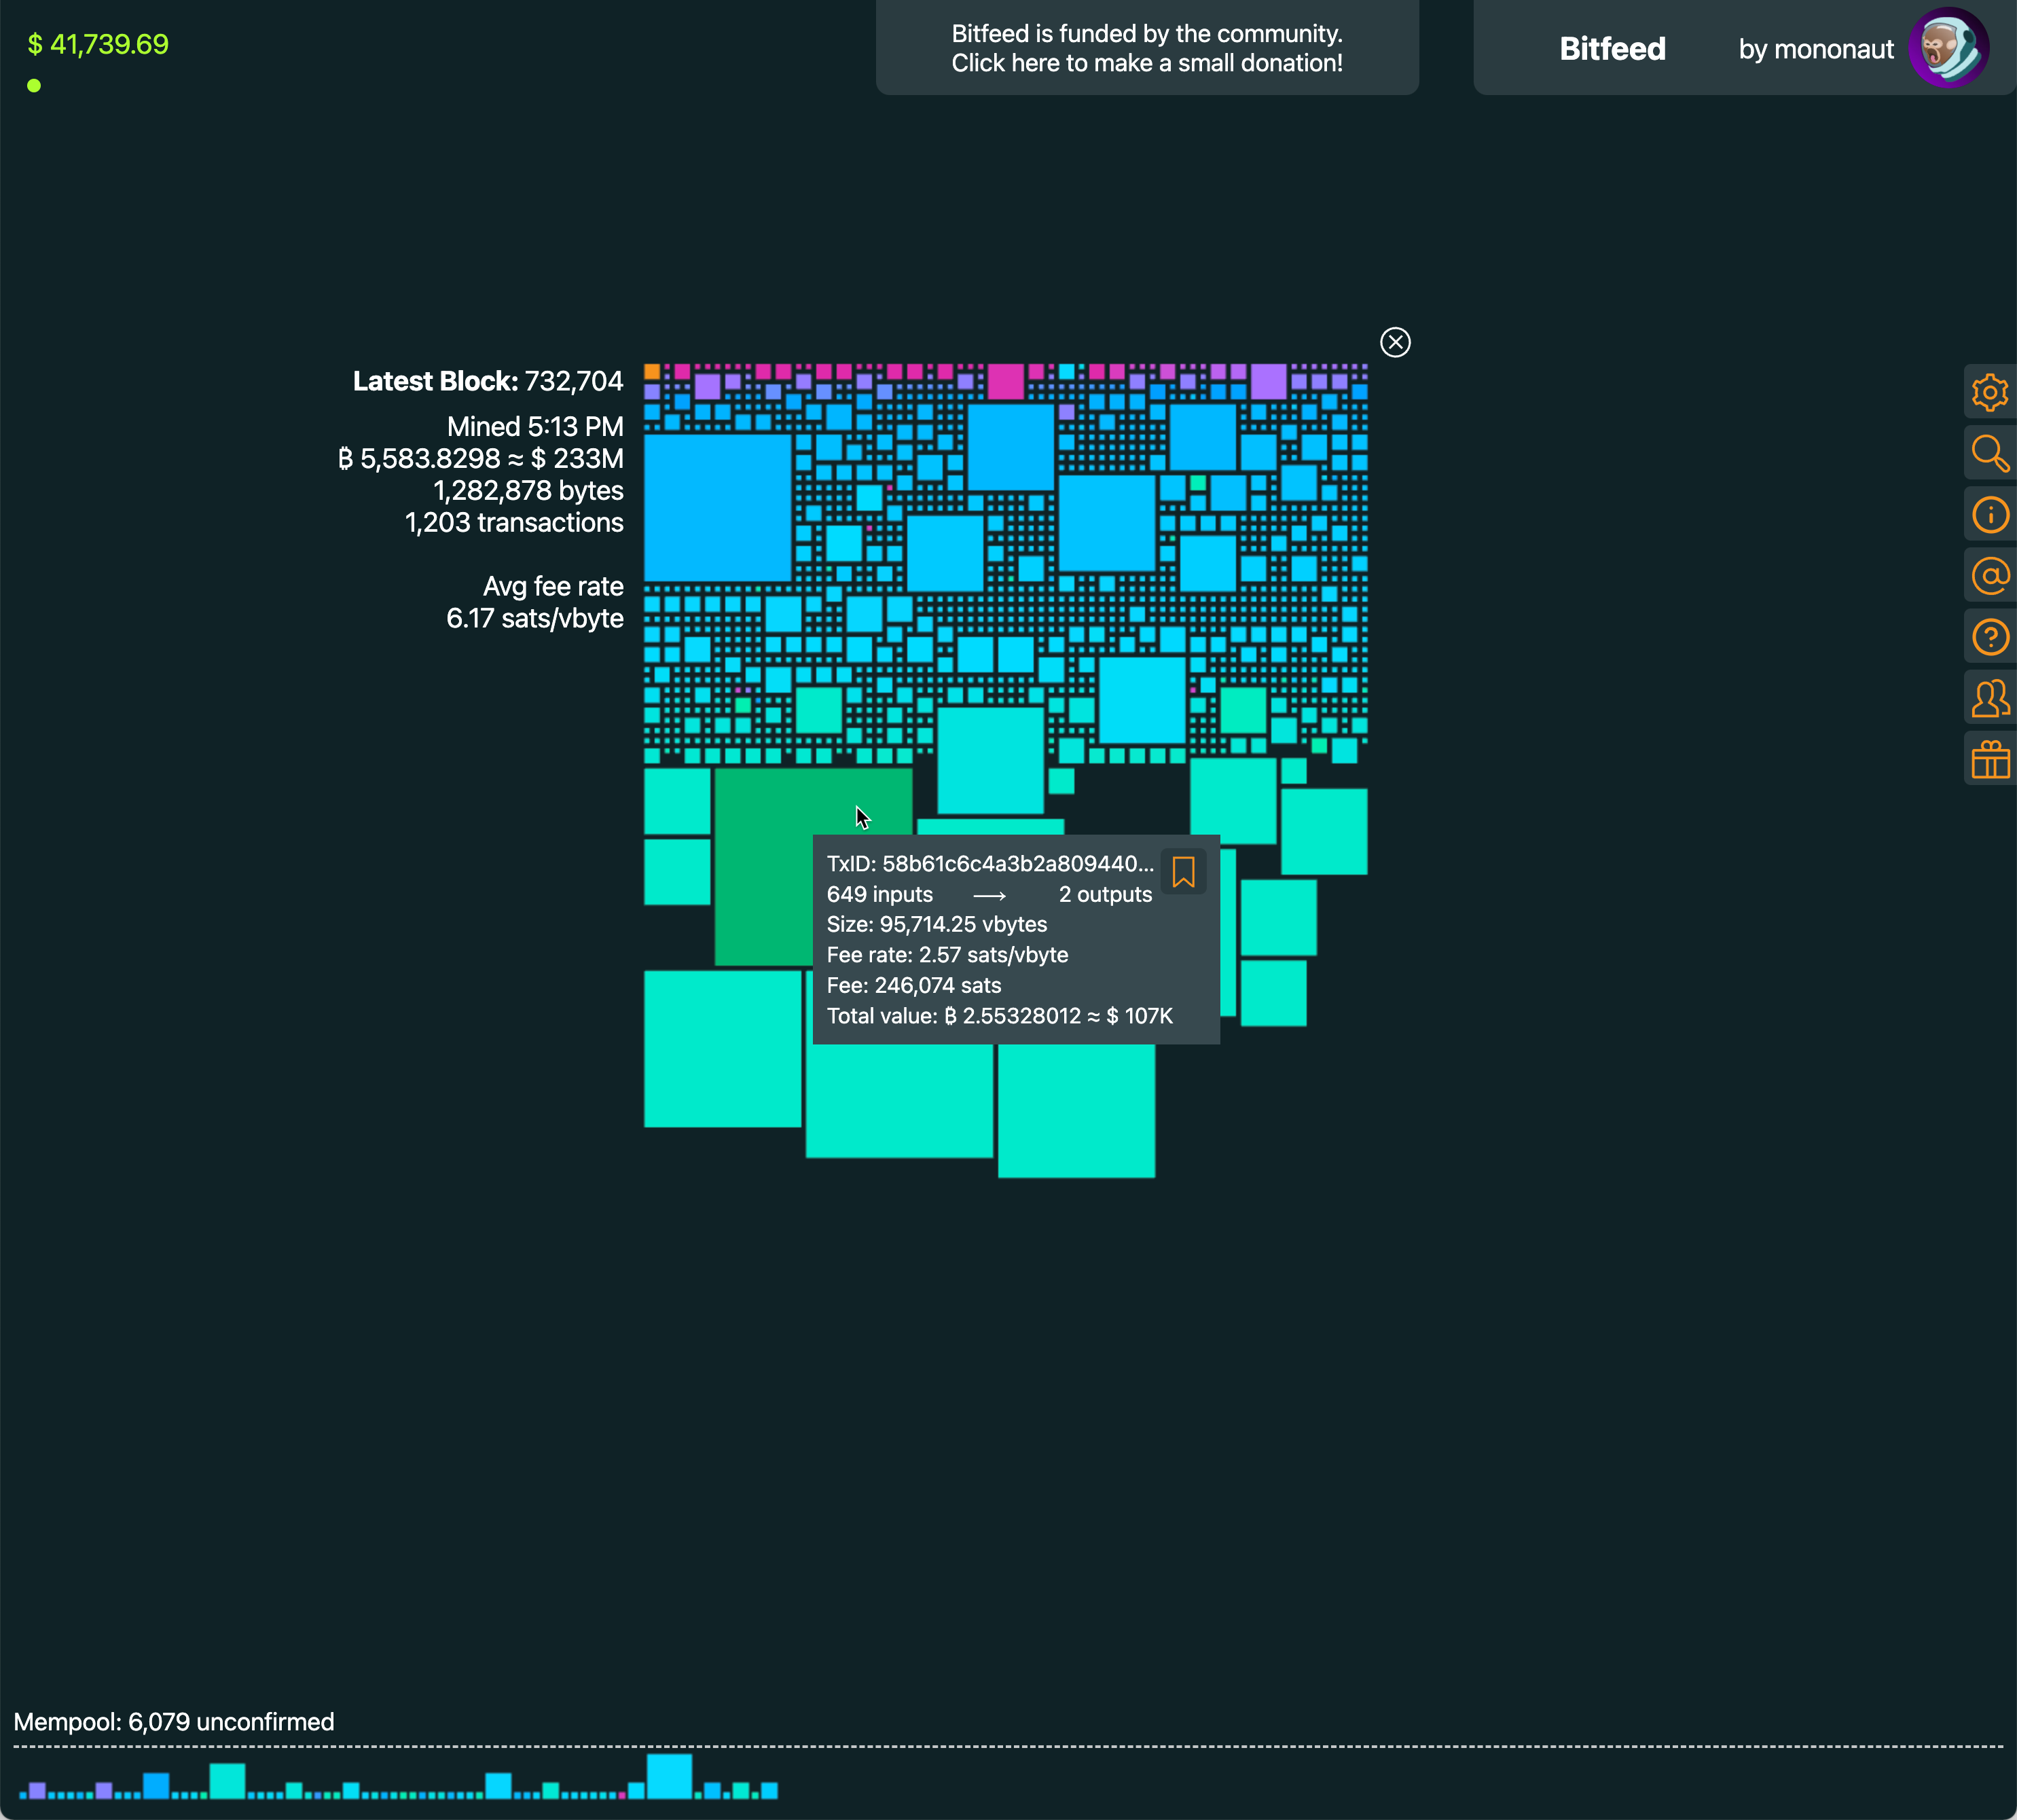
Task: Click the $ 41,739.69 price
Action: pyautogui.click(x=98, y=44)
